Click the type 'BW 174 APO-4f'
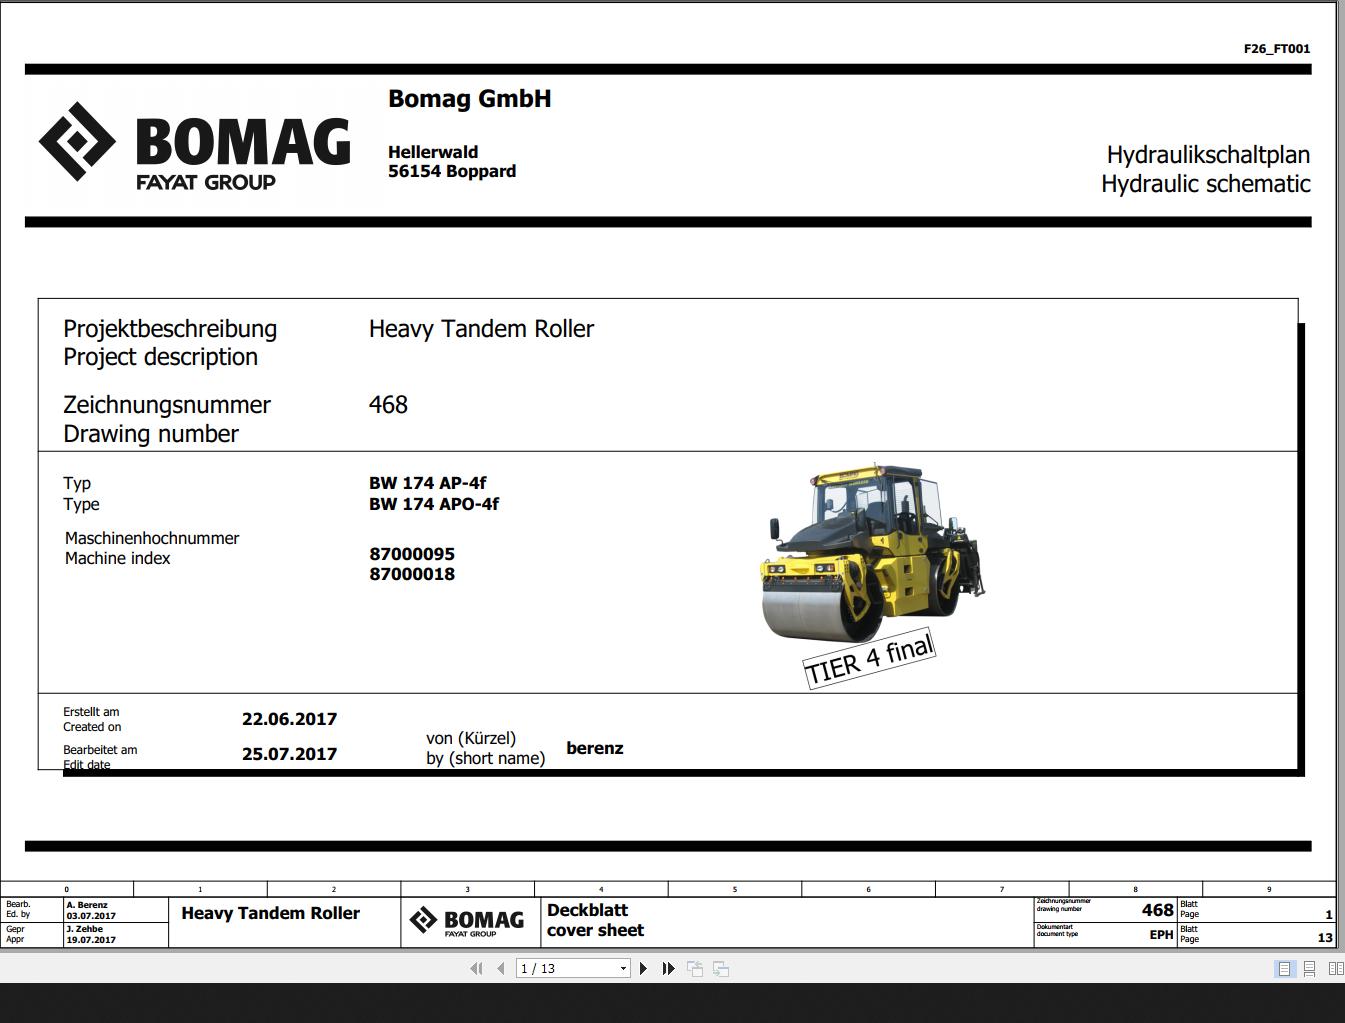1345x1023 pixels. 434,504
